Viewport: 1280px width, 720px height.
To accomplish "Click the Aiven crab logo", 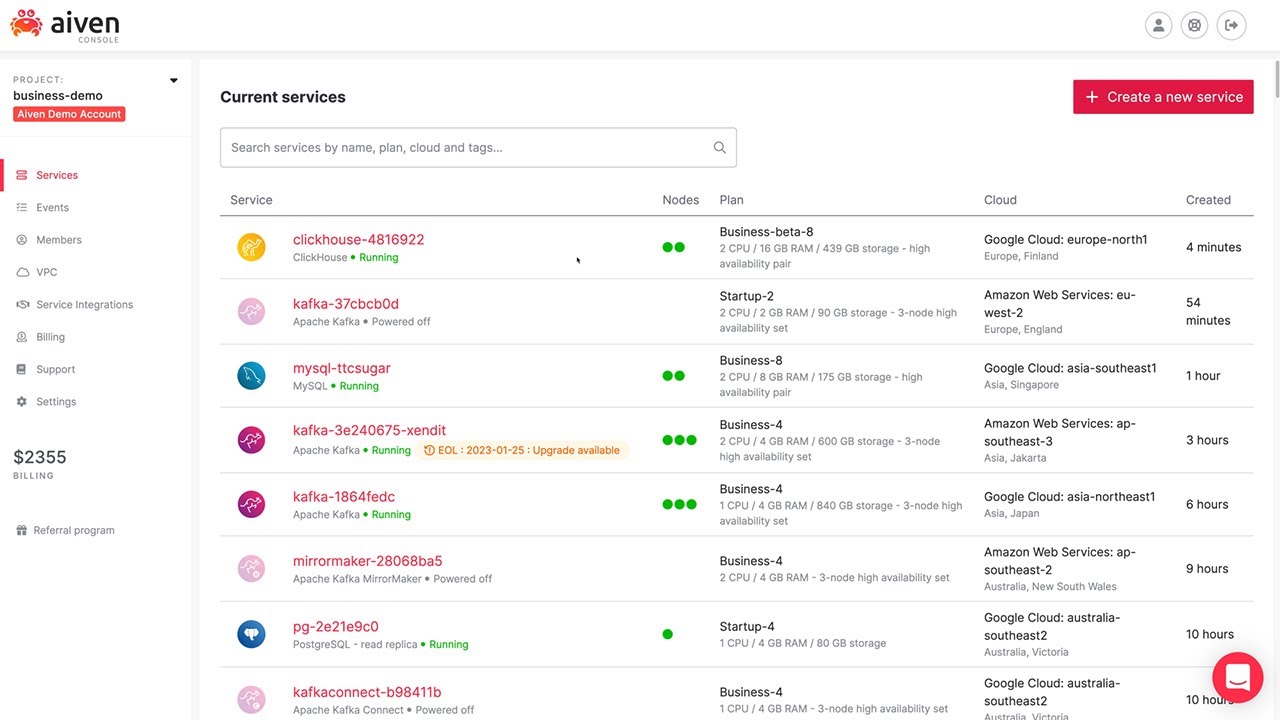I will (26, 23).
